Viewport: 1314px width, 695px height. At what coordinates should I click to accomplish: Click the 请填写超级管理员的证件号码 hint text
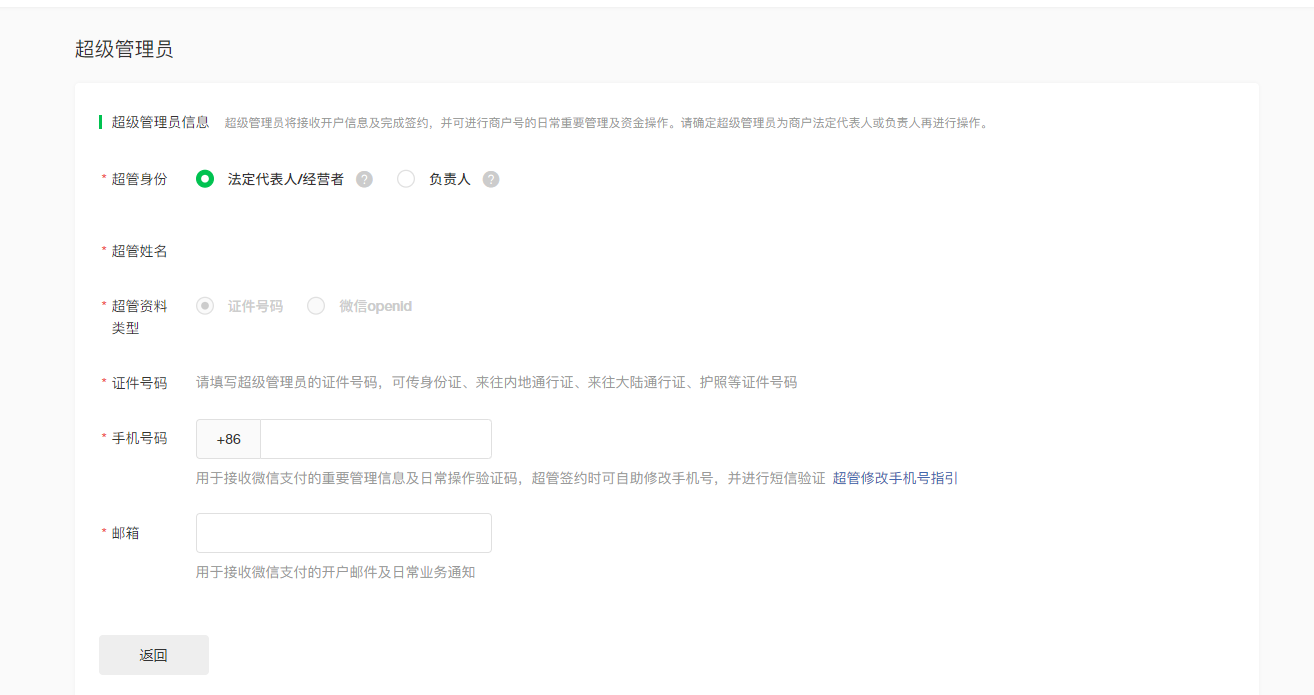click(496, 382)
